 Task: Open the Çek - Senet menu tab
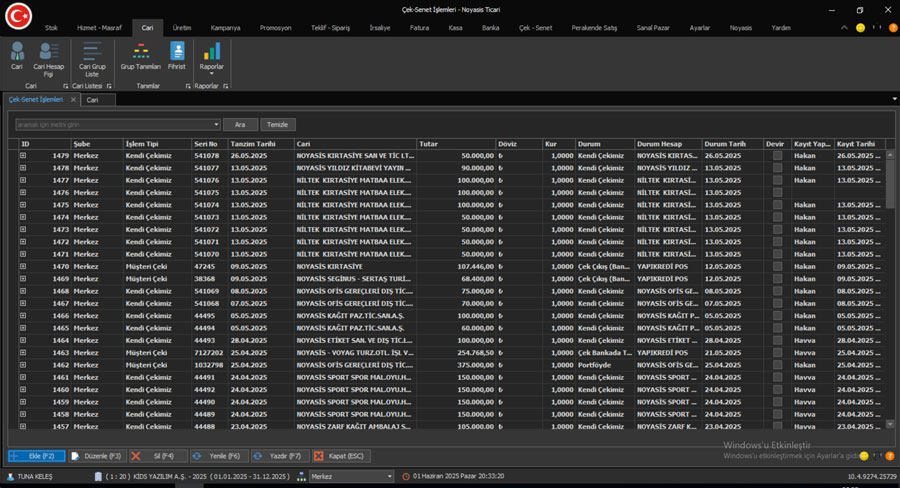536,28
